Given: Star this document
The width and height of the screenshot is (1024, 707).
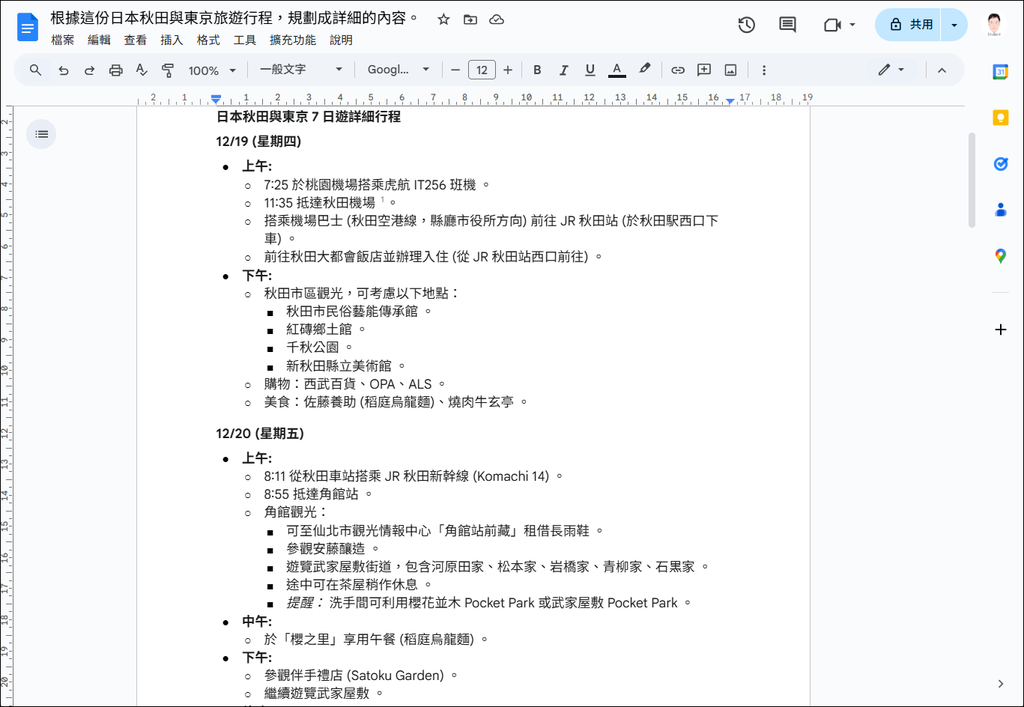Looking at the screenshot, I should pos(443,20).
